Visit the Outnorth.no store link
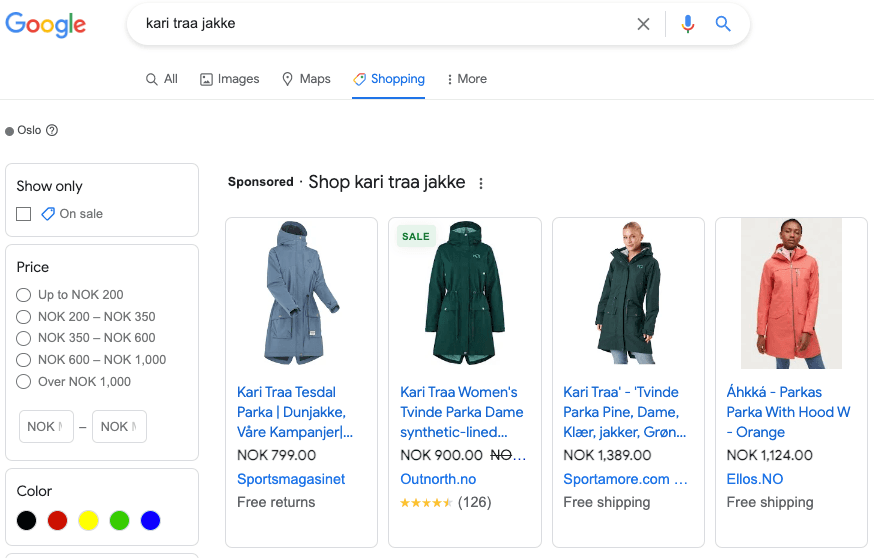The height and width of the screenshot is (558, 874). point(438,479)
